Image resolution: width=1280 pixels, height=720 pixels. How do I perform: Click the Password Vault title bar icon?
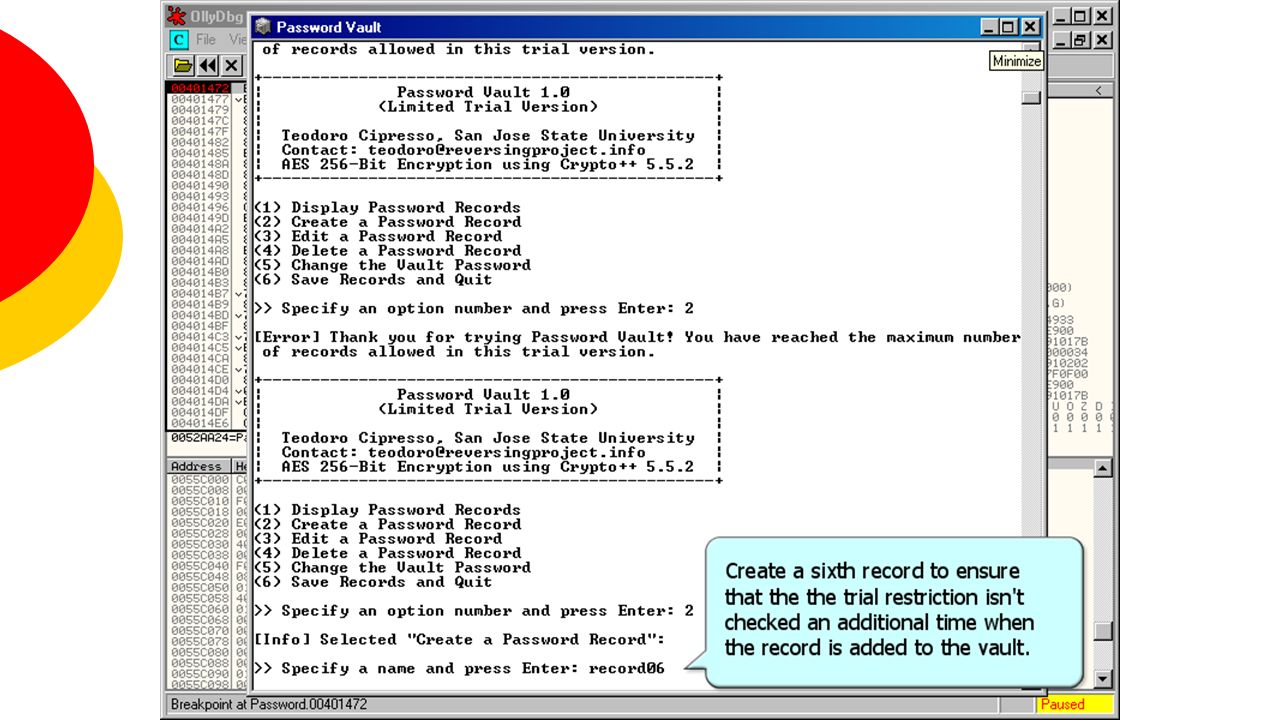pos(263,27)
